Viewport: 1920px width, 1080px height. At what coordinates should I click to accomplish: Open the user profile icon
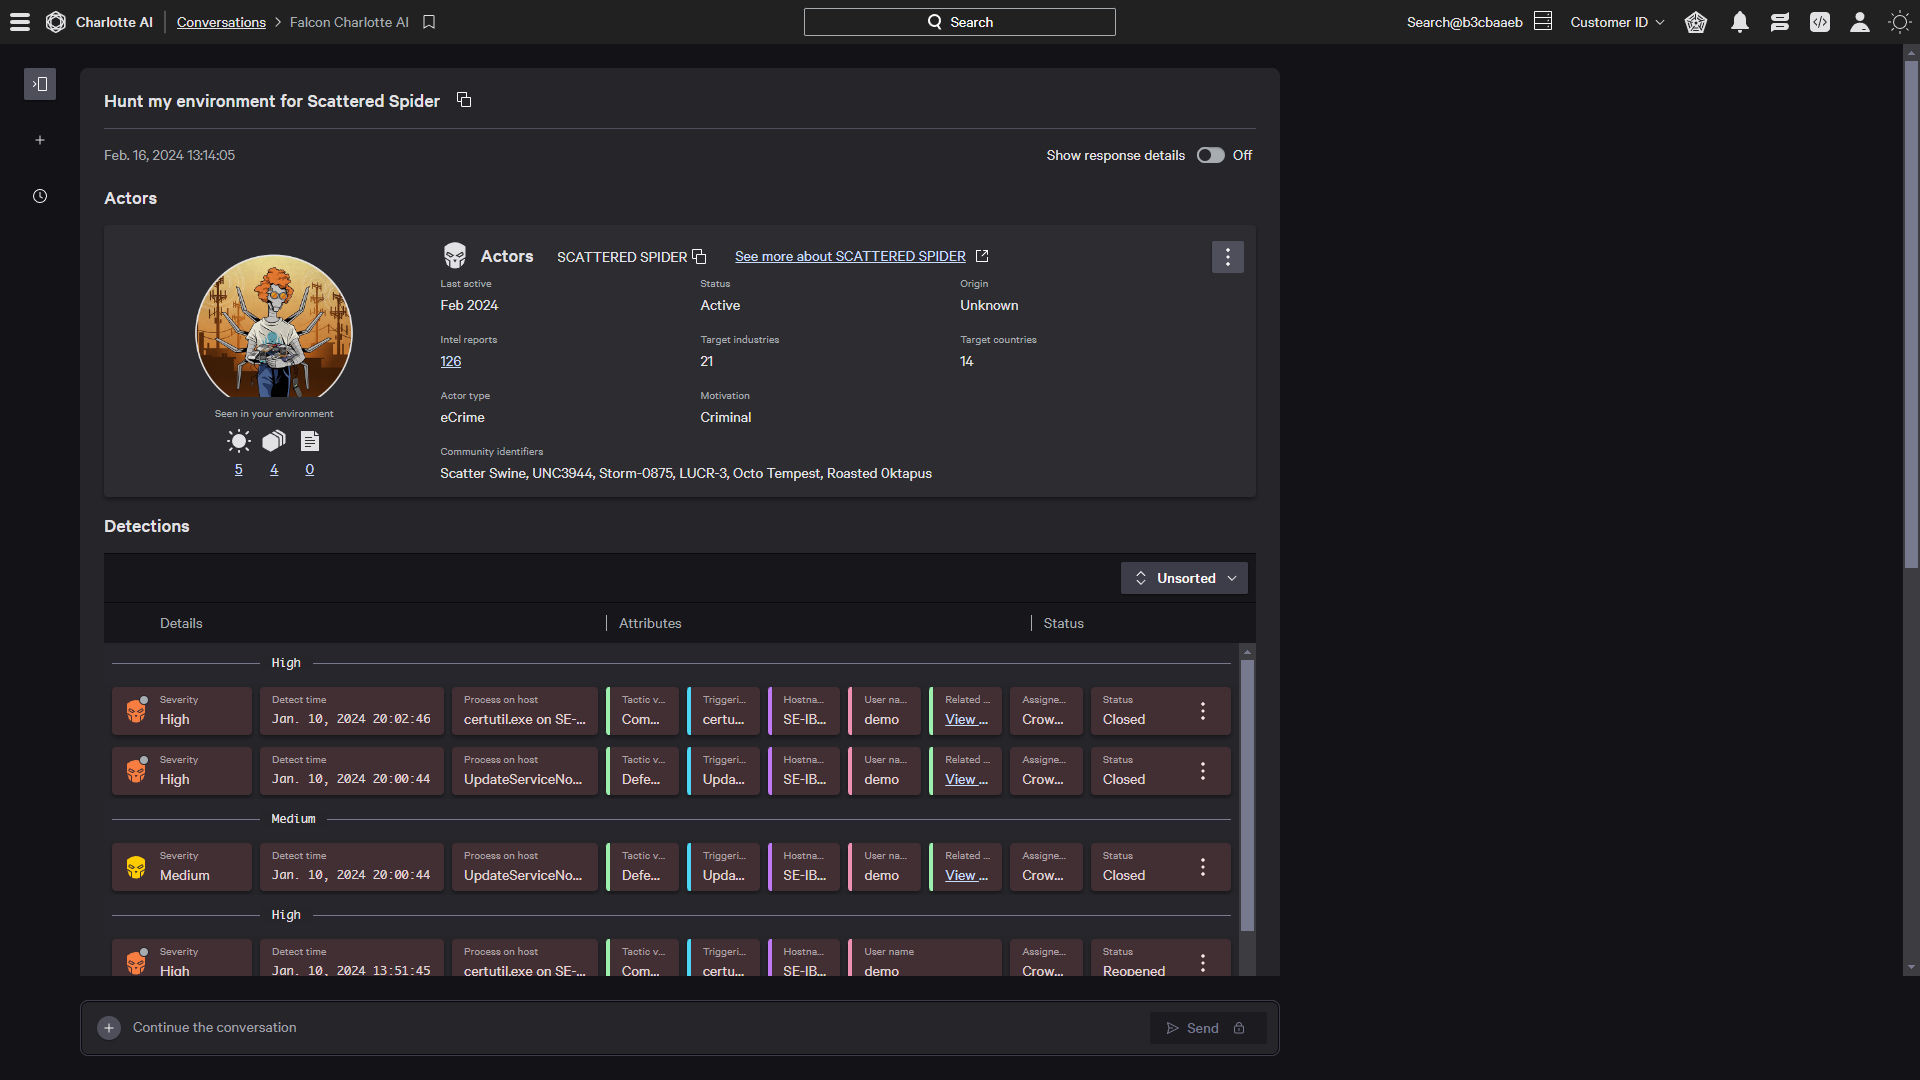[x=1860, y=22]
